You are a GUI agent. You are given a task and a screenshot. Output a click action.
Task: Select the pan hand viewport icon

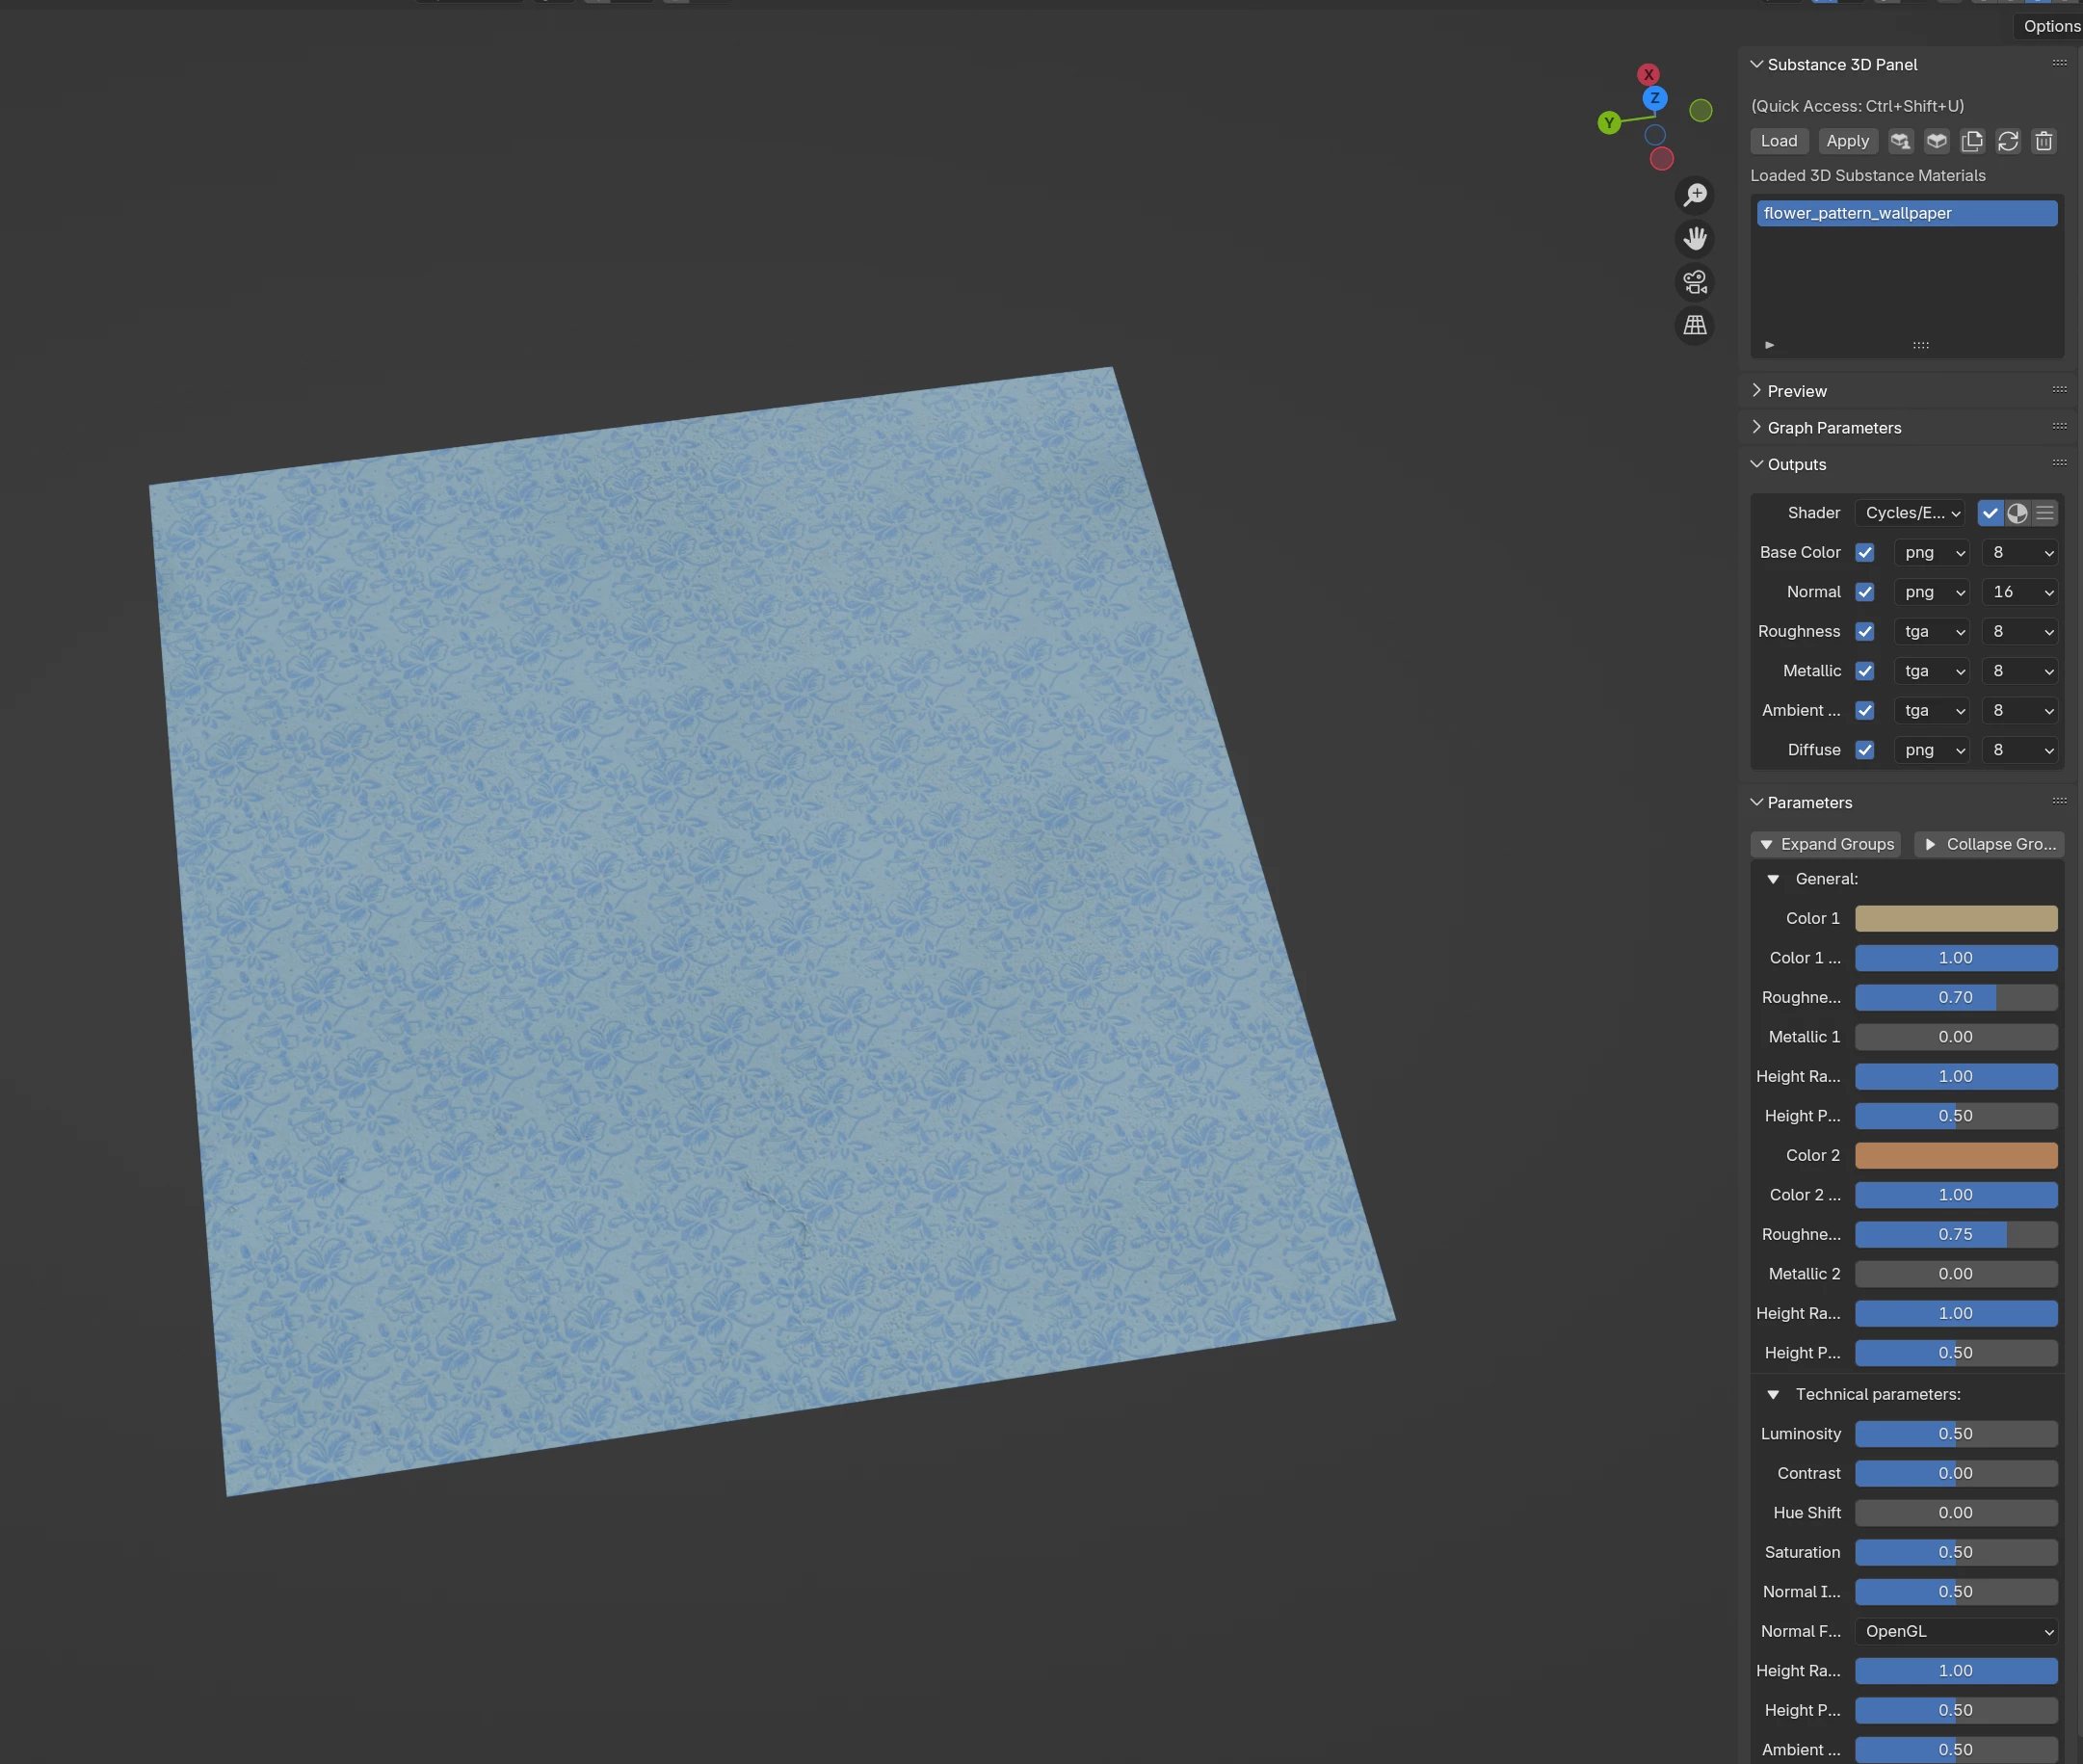[x=1694, y=238]
